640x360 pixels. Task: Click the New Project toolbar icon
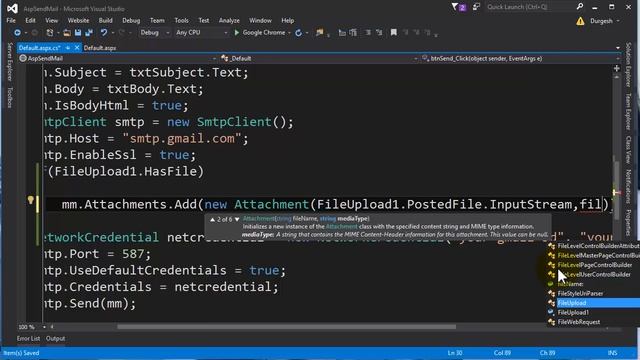click(x=50, y=33)
